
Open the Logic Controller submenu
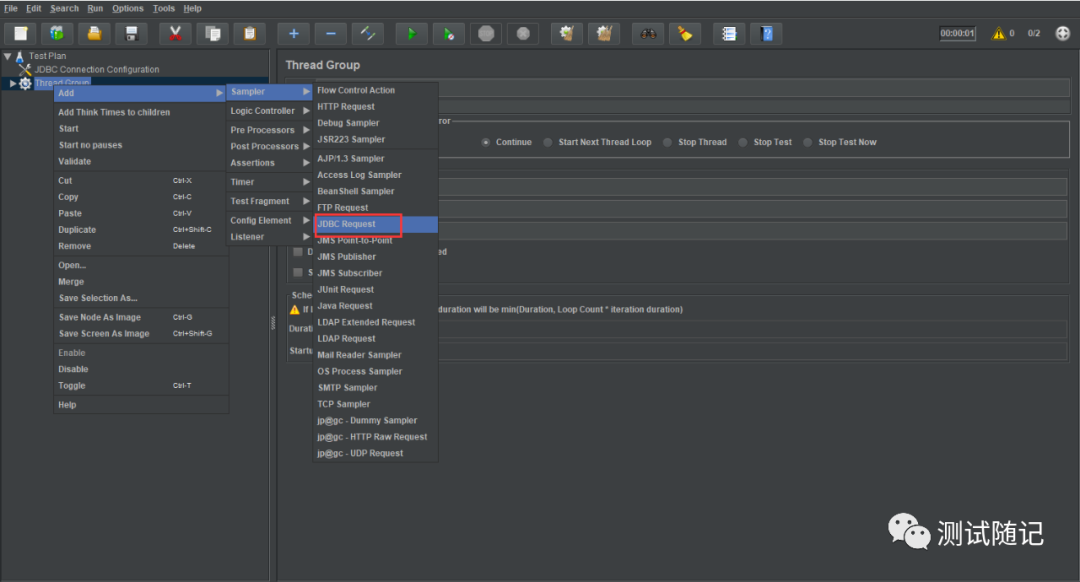tap(269, 111)
